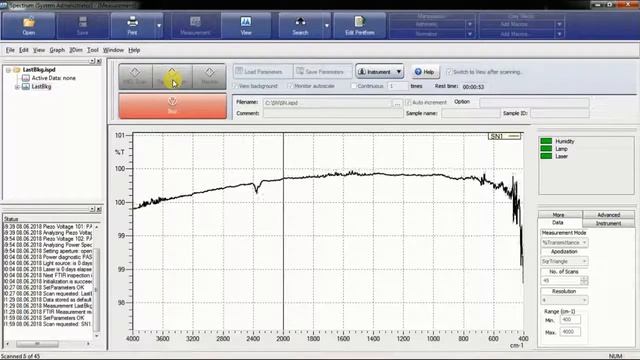Viewport: 640px width, 360px height.
Task: Click the Range Min input field
Action: 570,320
